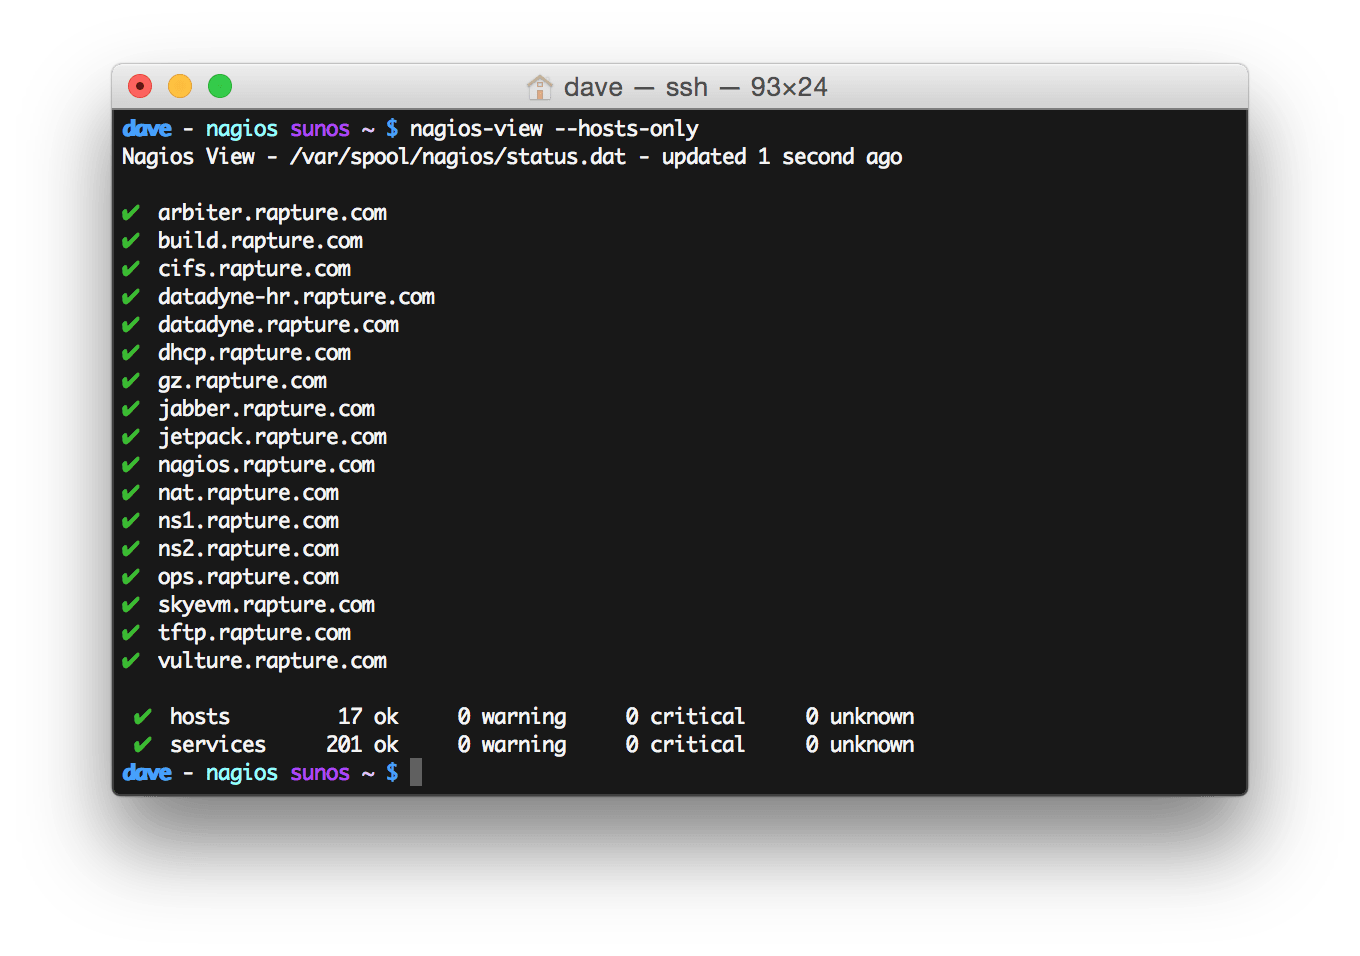The width and height of the screenshot is (1360, 956).
Task: Click the hostname ns1.rapture.com
Action: [x=248, y=521]
